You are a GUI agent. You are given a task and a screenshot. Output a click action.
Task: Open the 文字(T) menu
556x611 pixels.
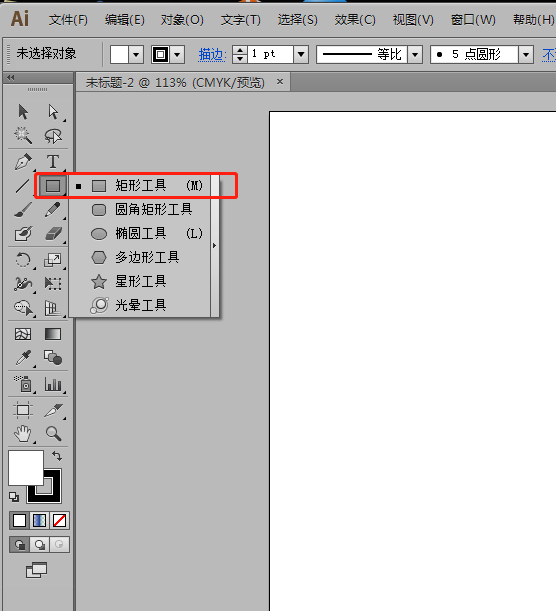point(240,19)
